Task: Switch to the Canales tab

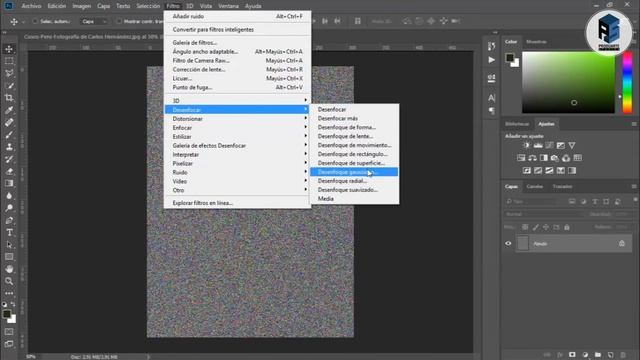Action: pyautogui.click(x=535, y=187)
